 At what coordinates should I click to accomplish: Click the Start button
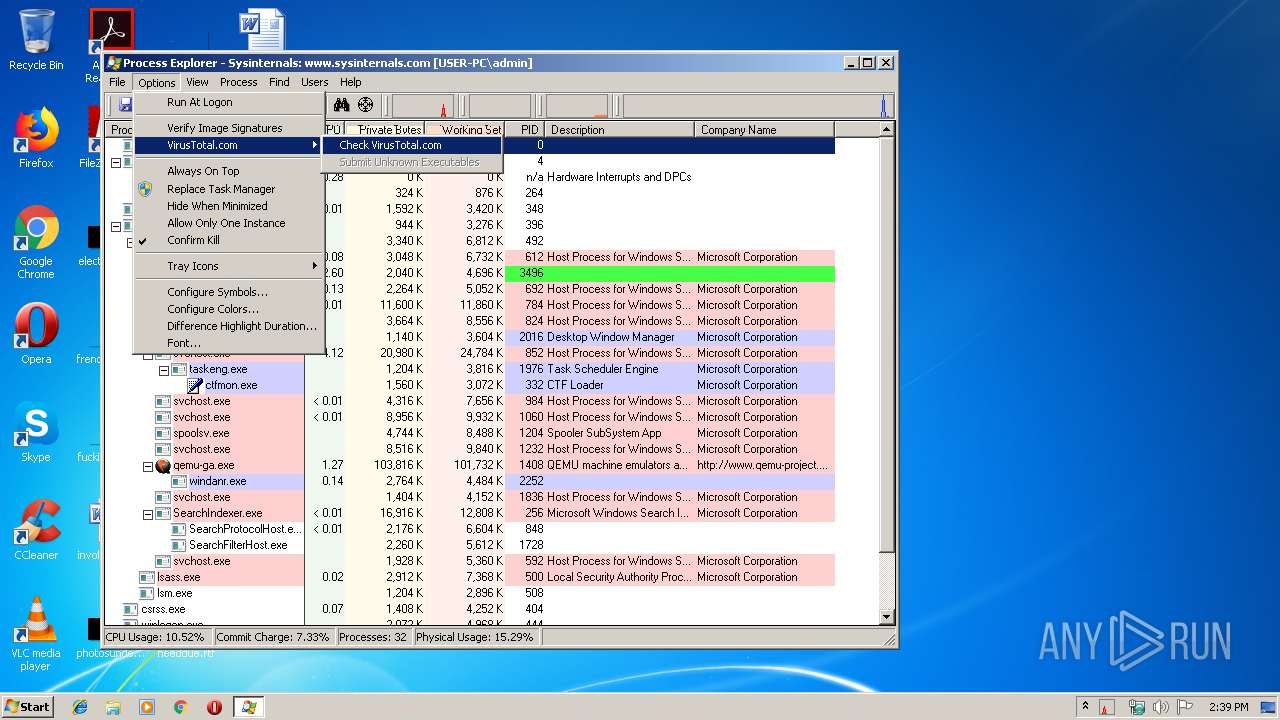[27, 707]
